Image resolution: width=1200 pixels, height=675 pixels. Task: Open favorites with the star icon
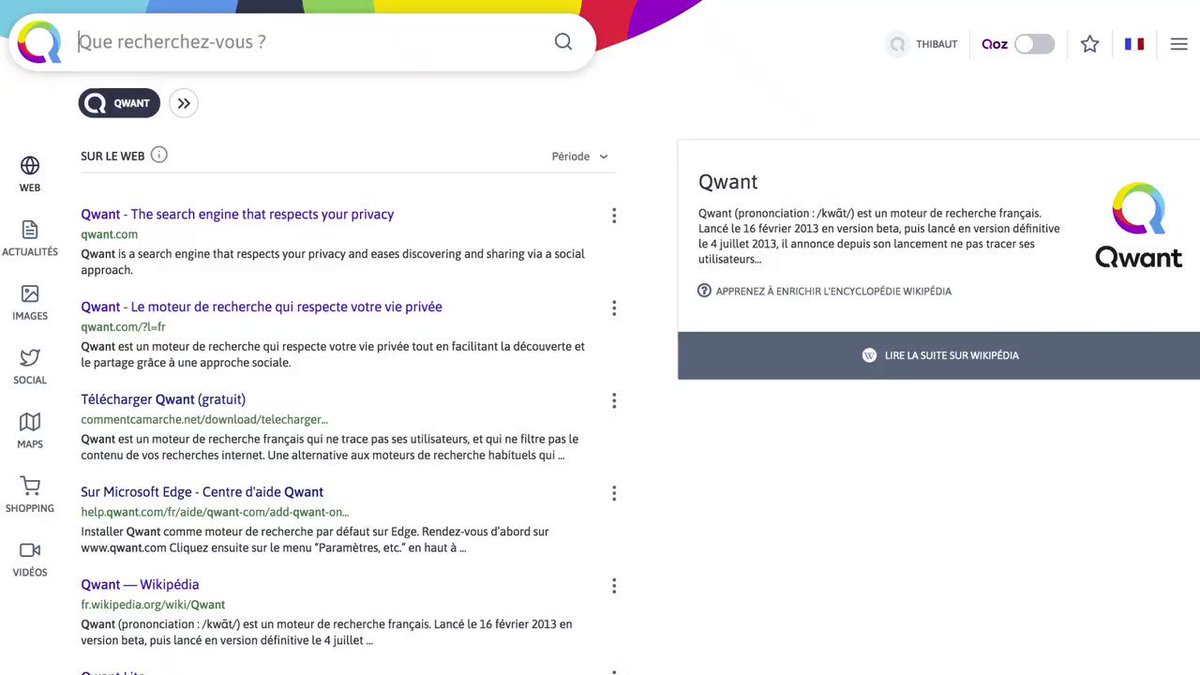(x=1090, y=44)
